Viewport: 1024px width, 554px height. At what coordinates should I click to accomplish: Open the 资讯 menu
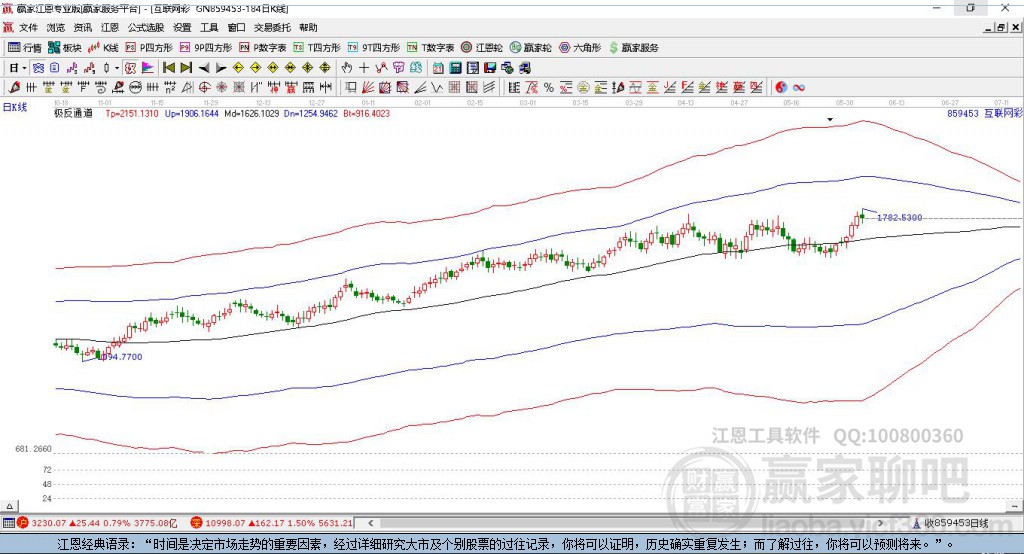pyautogui.click(x=82, y=27)
